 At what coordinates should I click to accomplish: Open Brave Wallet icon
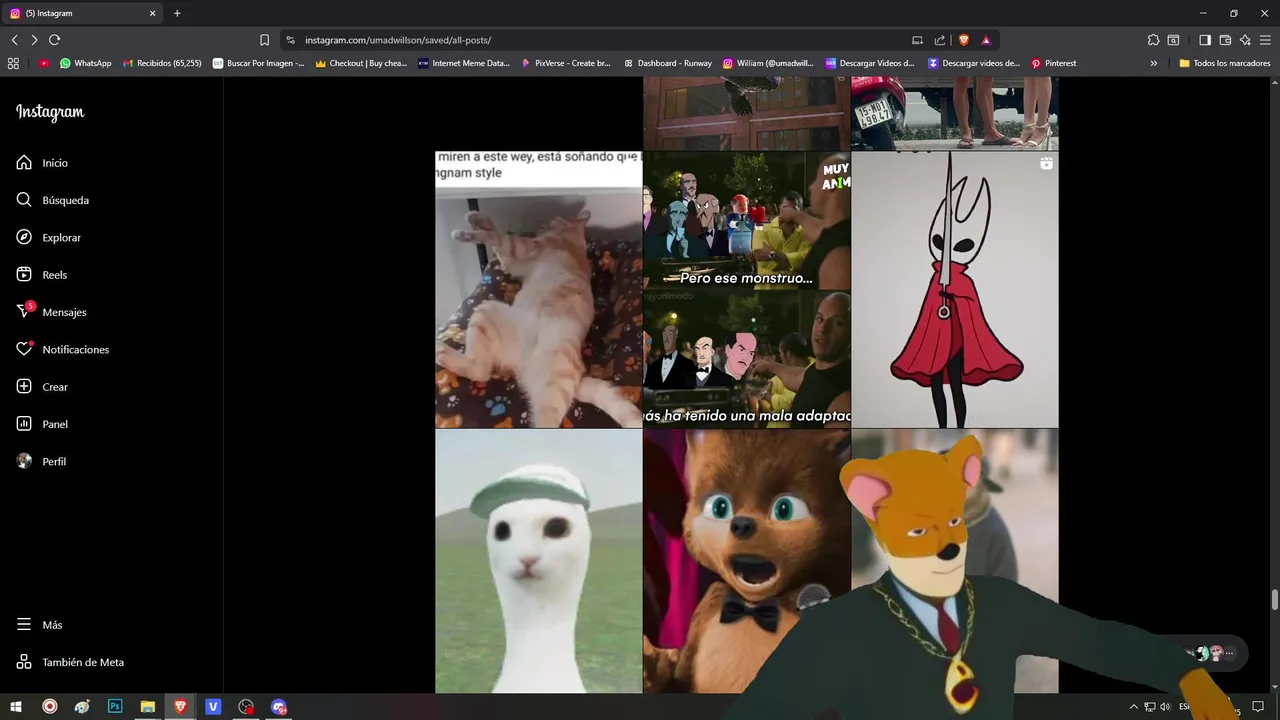click(1225, 40)
